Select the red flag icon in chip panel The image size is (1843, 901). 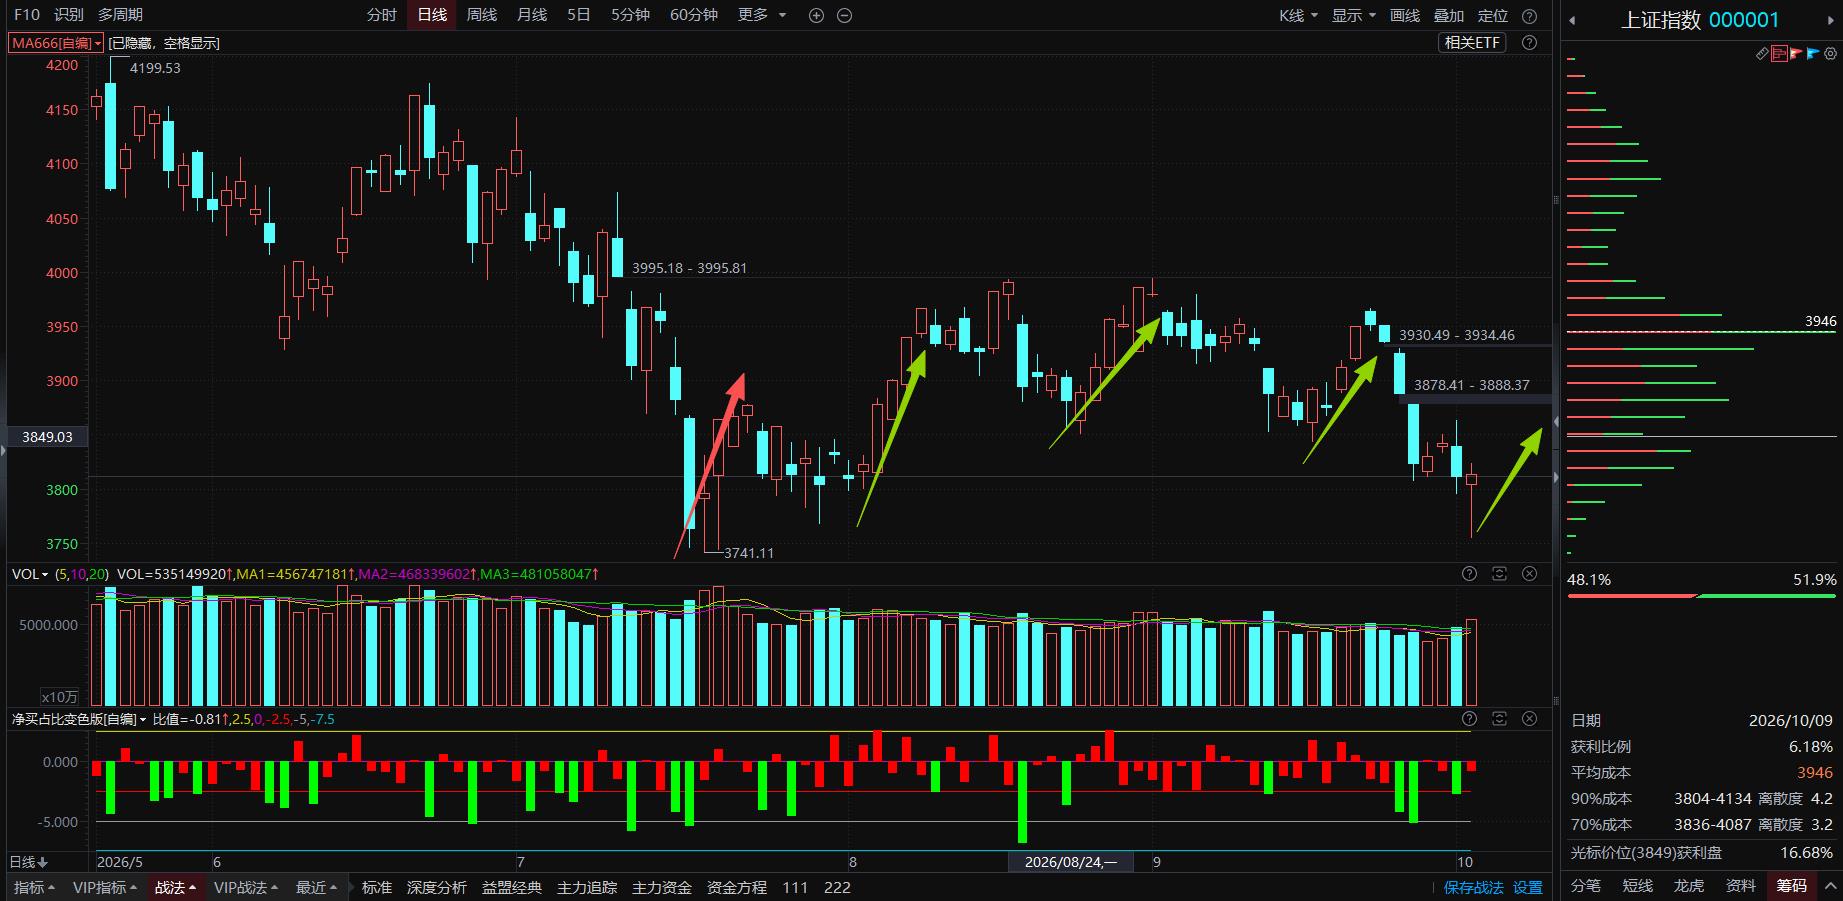1796,53
